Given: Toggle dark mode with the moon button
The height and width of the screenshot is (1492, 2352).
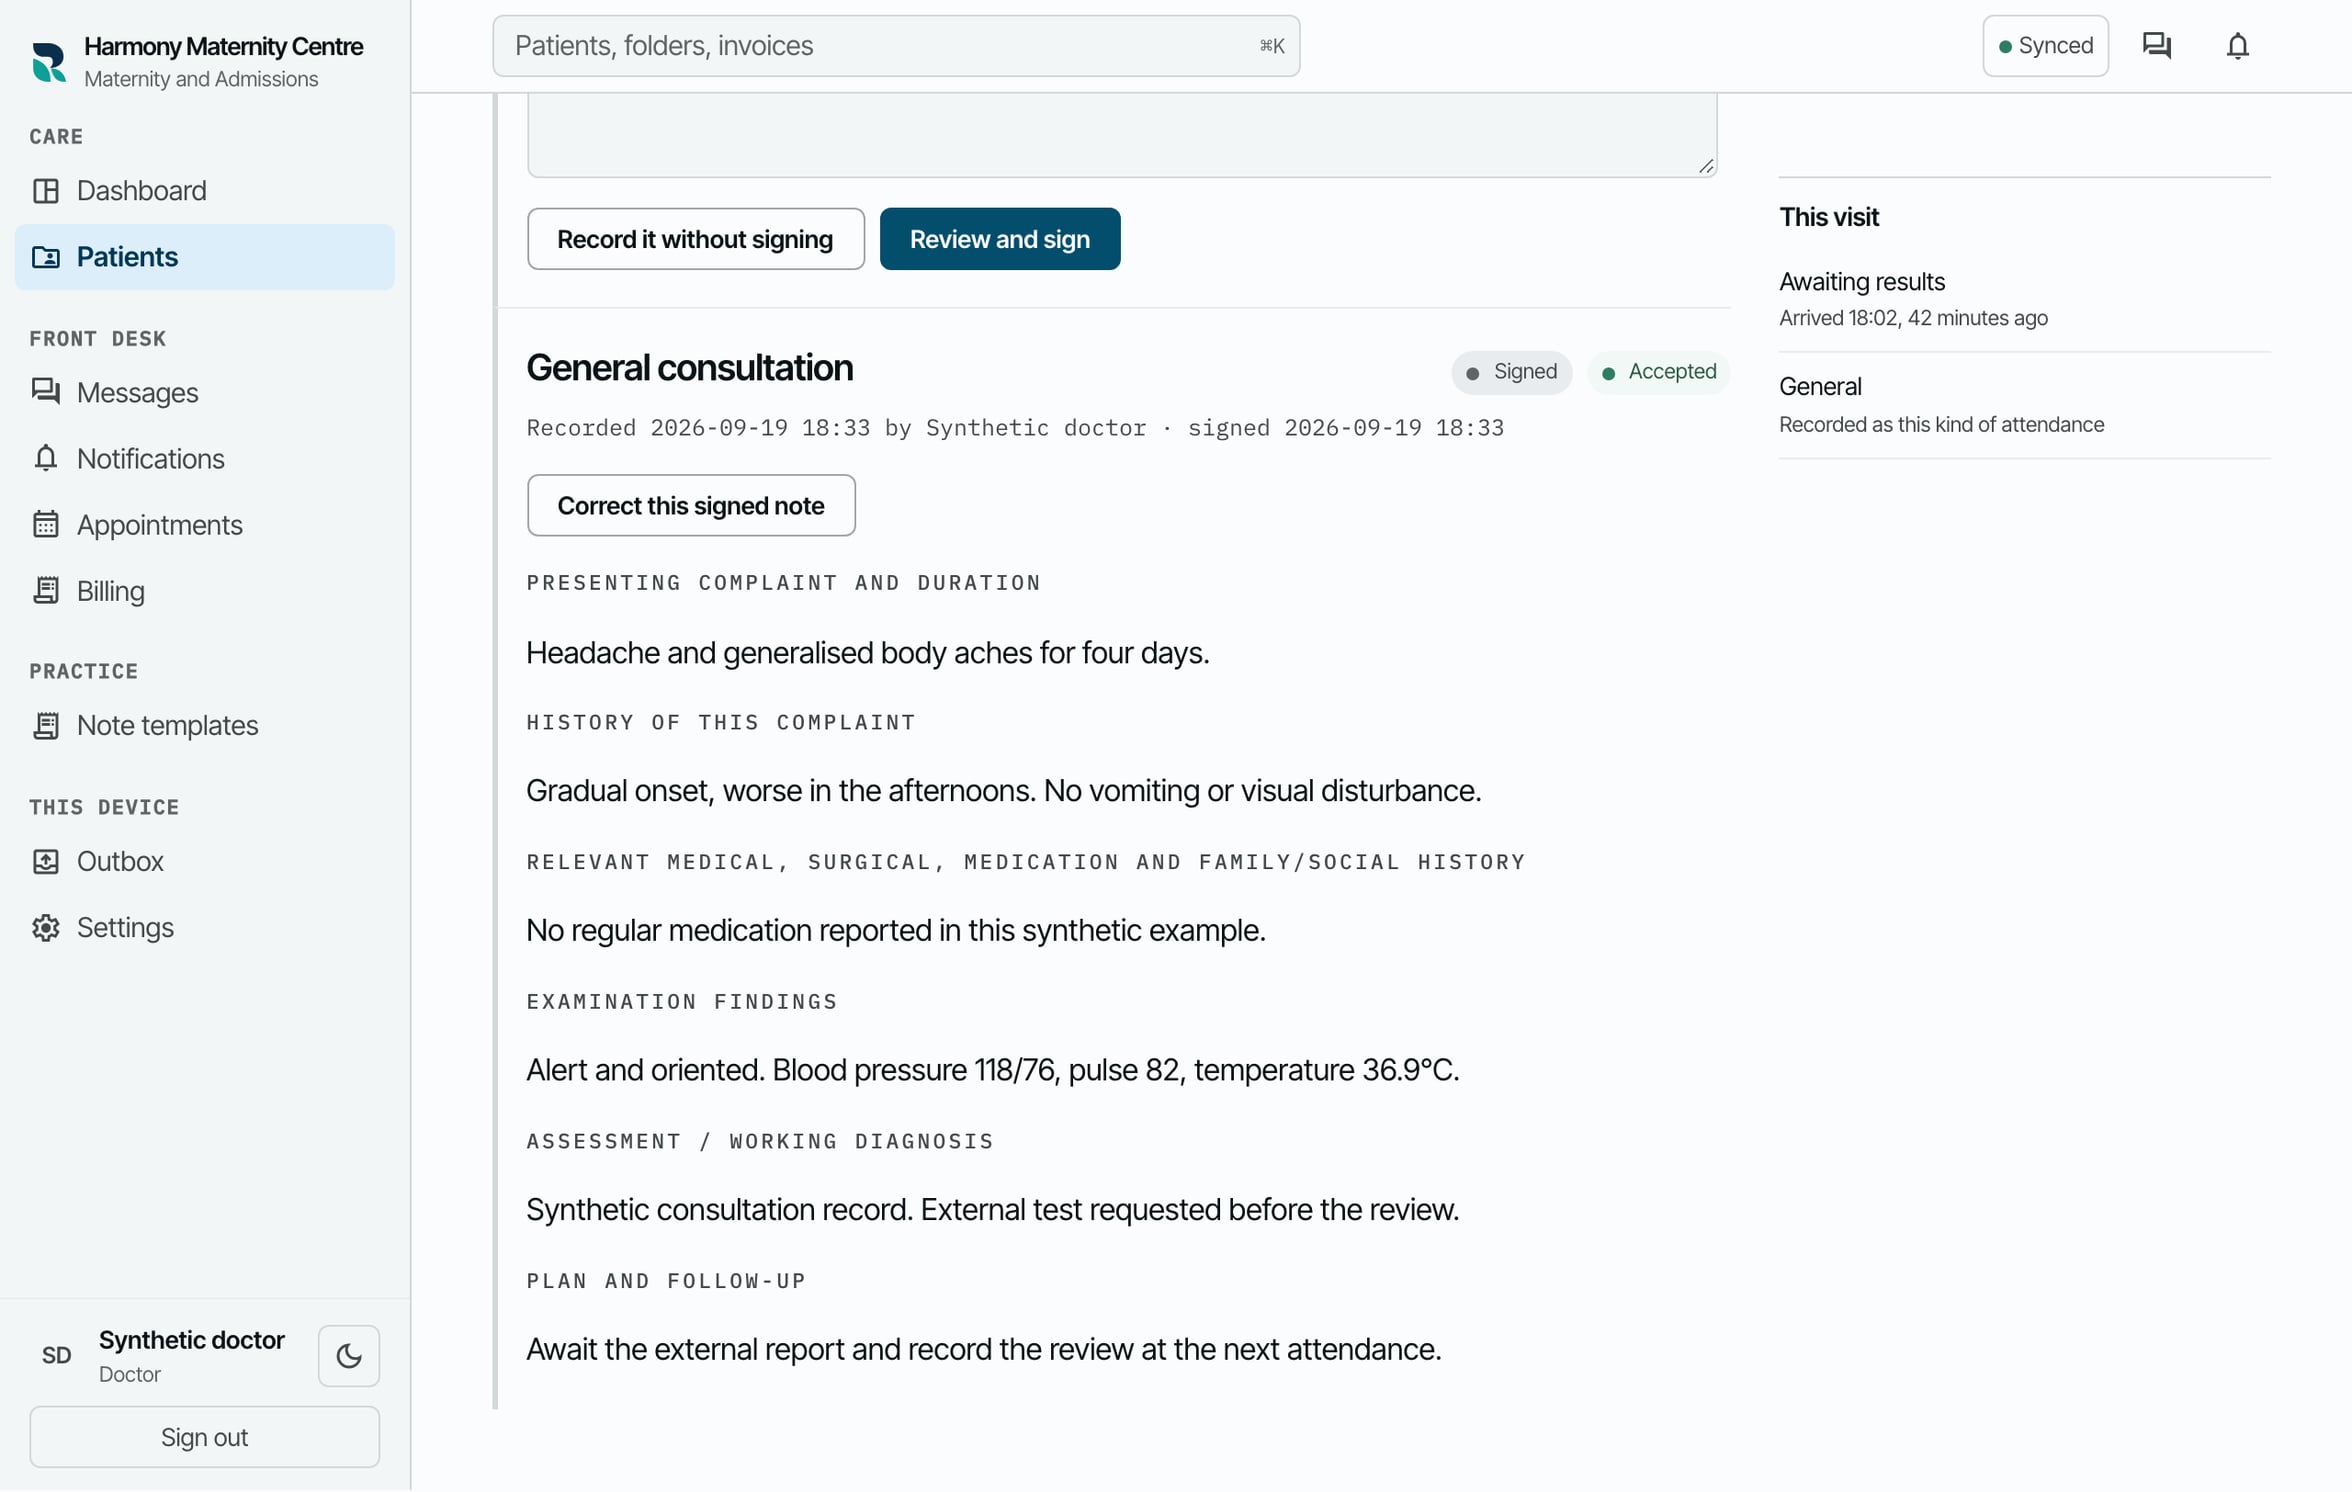Looking at the screenshot, I should [349, 1356].
